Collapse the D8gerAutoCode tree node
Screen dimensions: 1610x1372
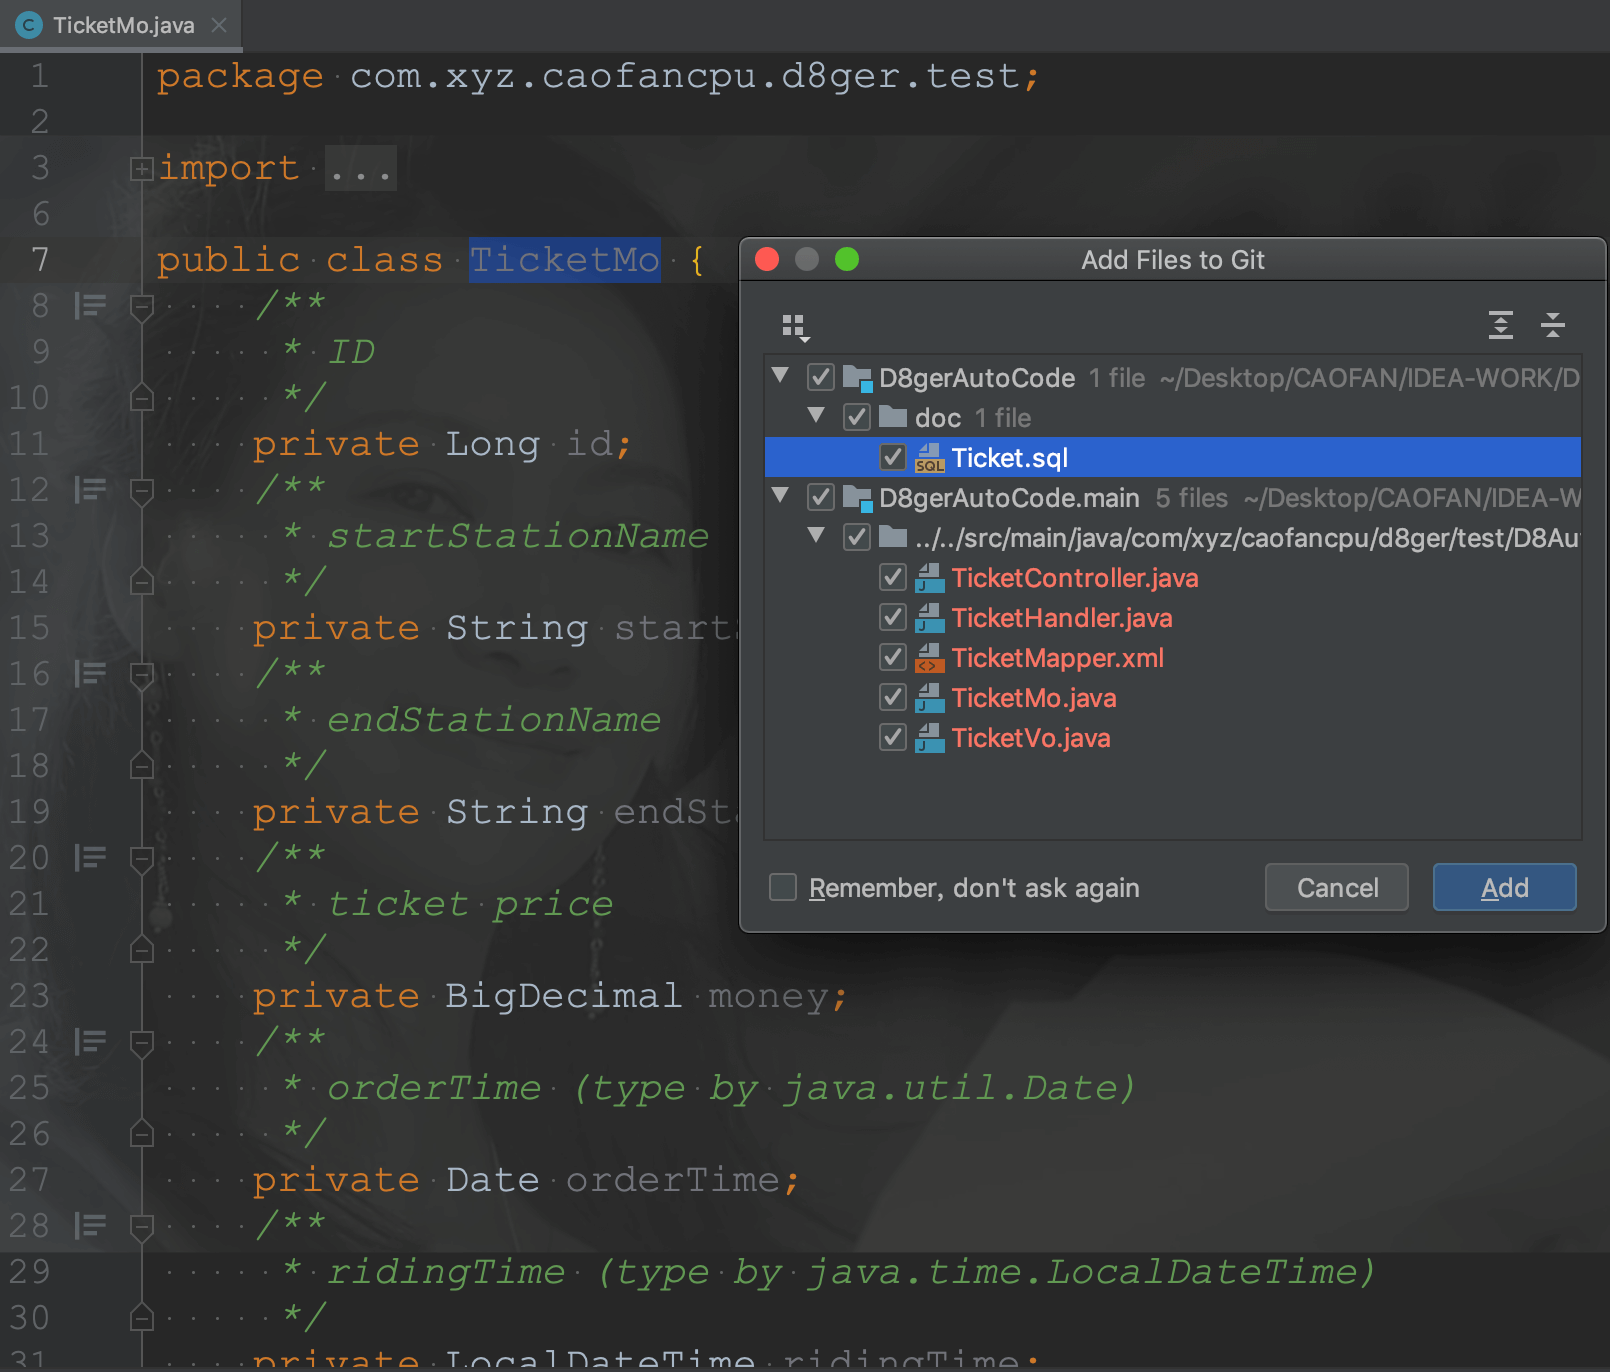(781, 375)
